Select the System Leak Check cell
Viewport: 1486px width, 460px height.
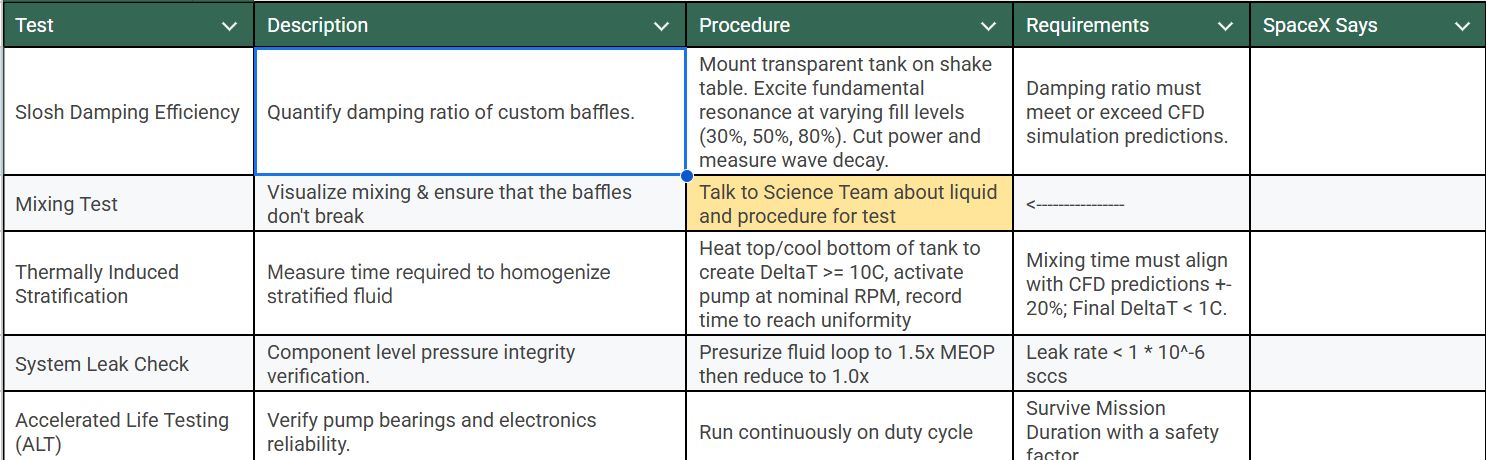[127, 364]
